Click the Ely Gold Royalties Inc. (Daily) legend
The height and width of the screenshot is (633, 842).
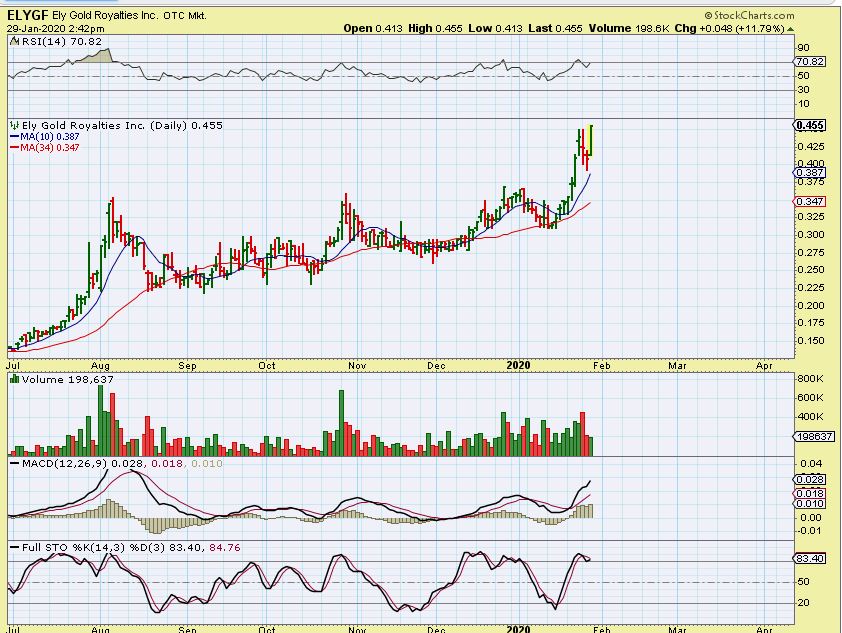coord(122,125)
